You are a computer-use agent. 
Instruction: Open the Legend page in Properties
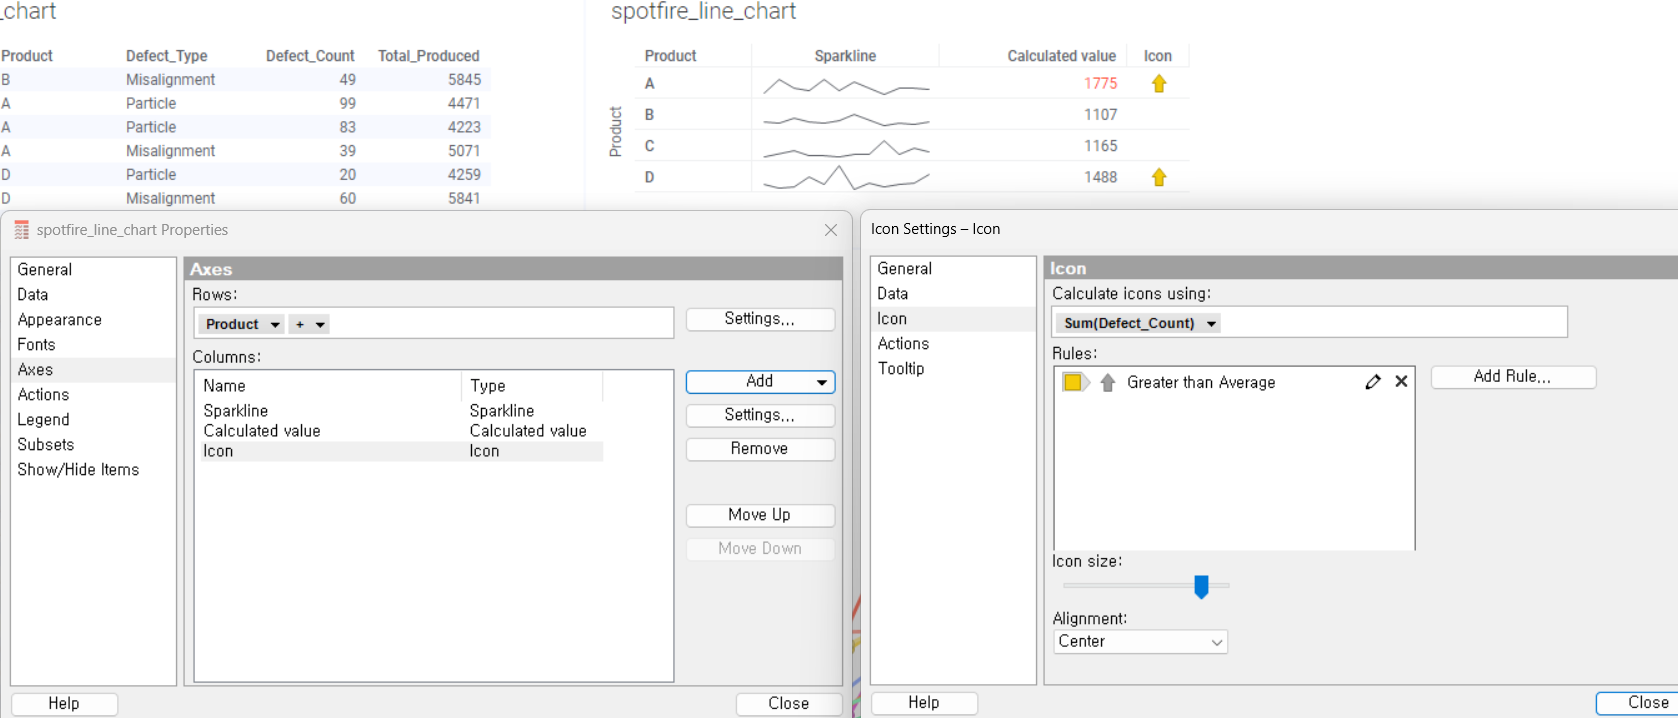pos(44,420)
